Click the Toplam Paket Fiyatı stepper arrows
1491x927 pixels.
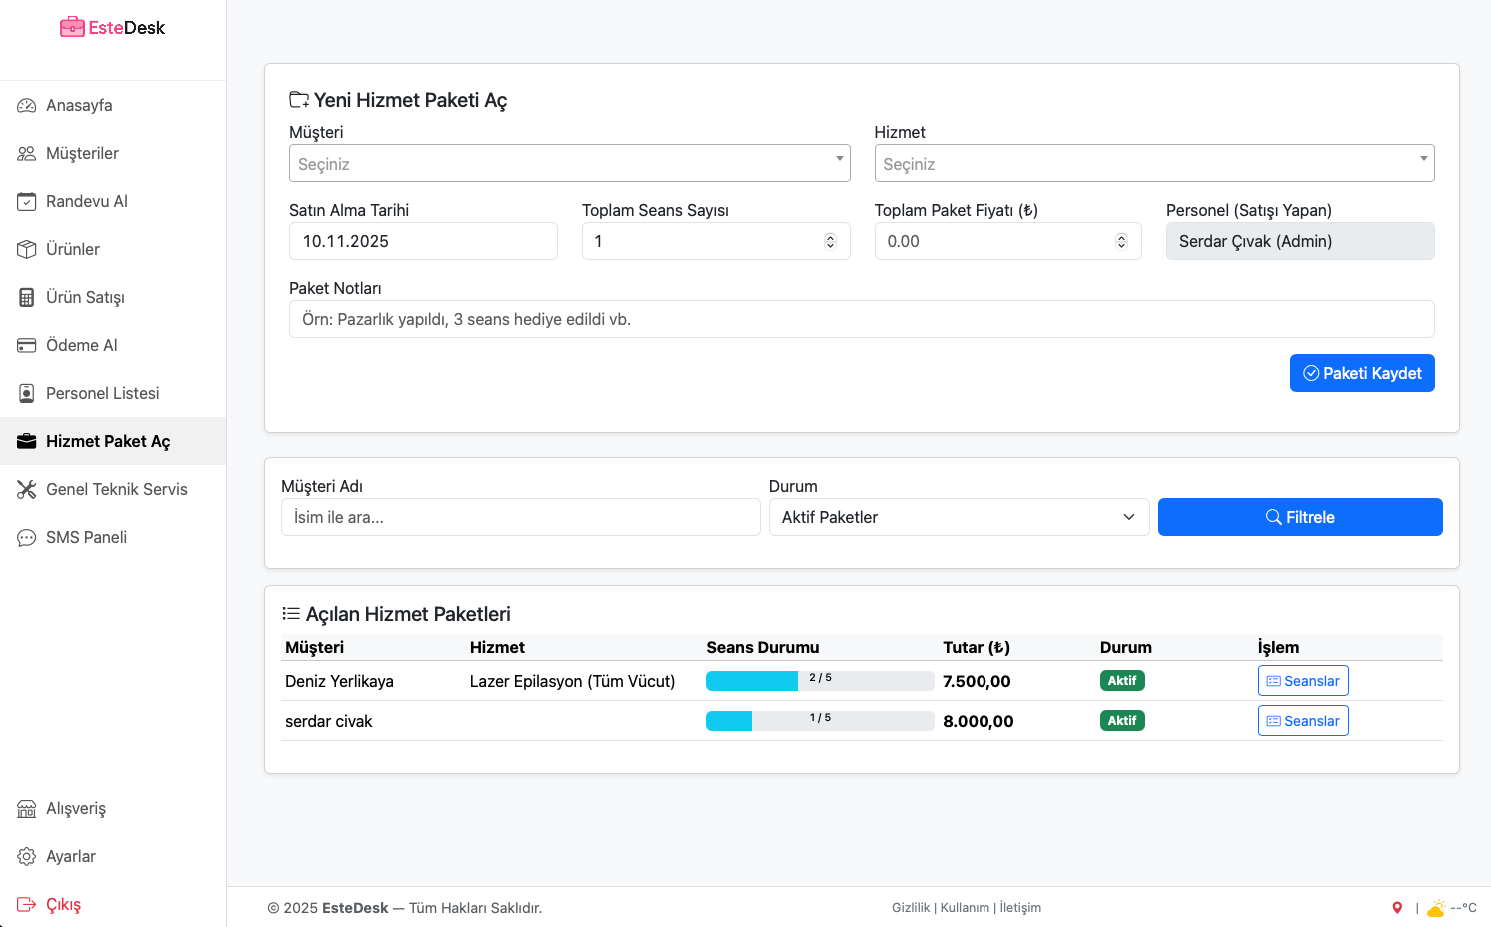(1121, 241)
